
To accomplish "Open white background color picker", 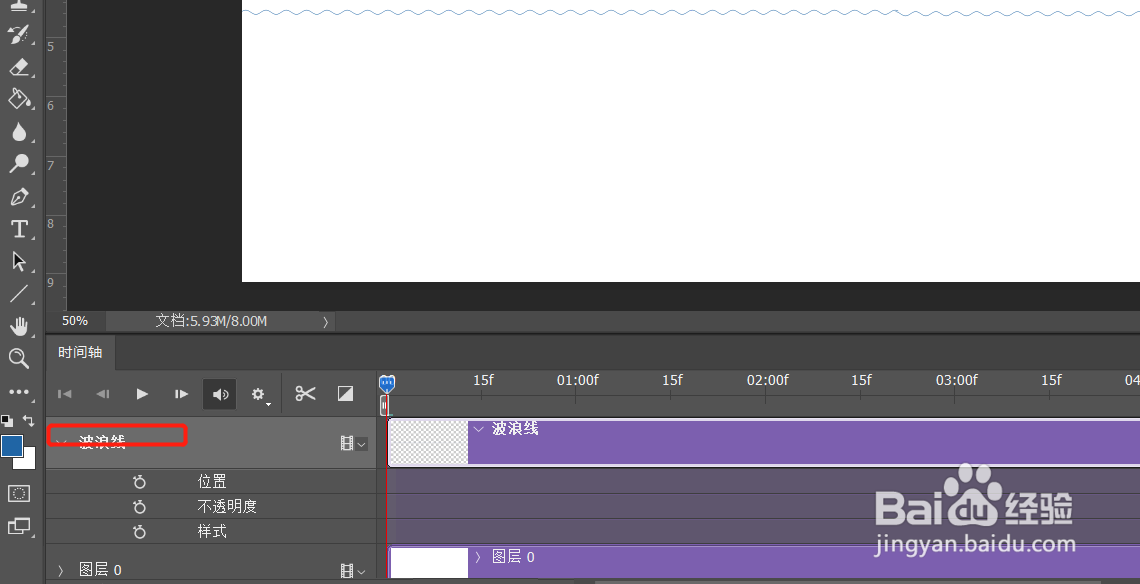I will (x=29, y=462).
